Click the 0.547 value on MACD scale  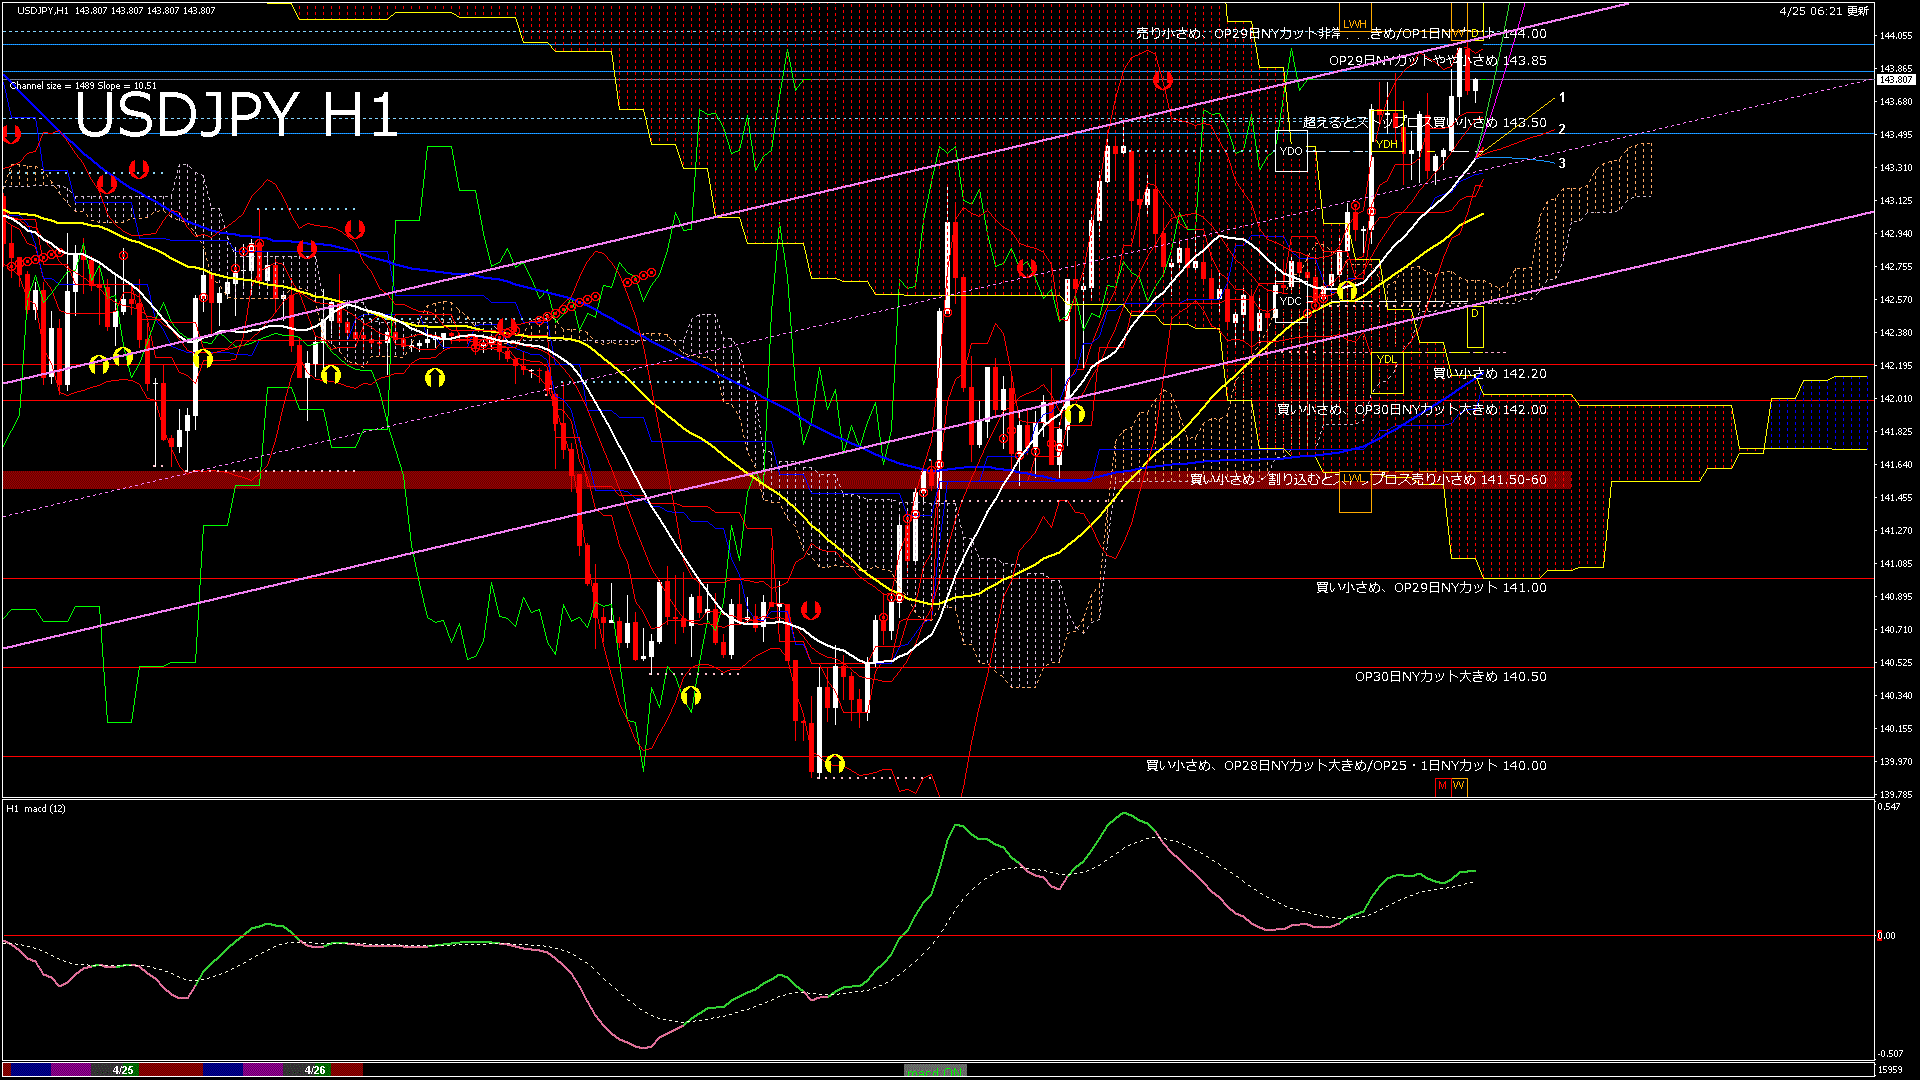(x=1889, y=806)
